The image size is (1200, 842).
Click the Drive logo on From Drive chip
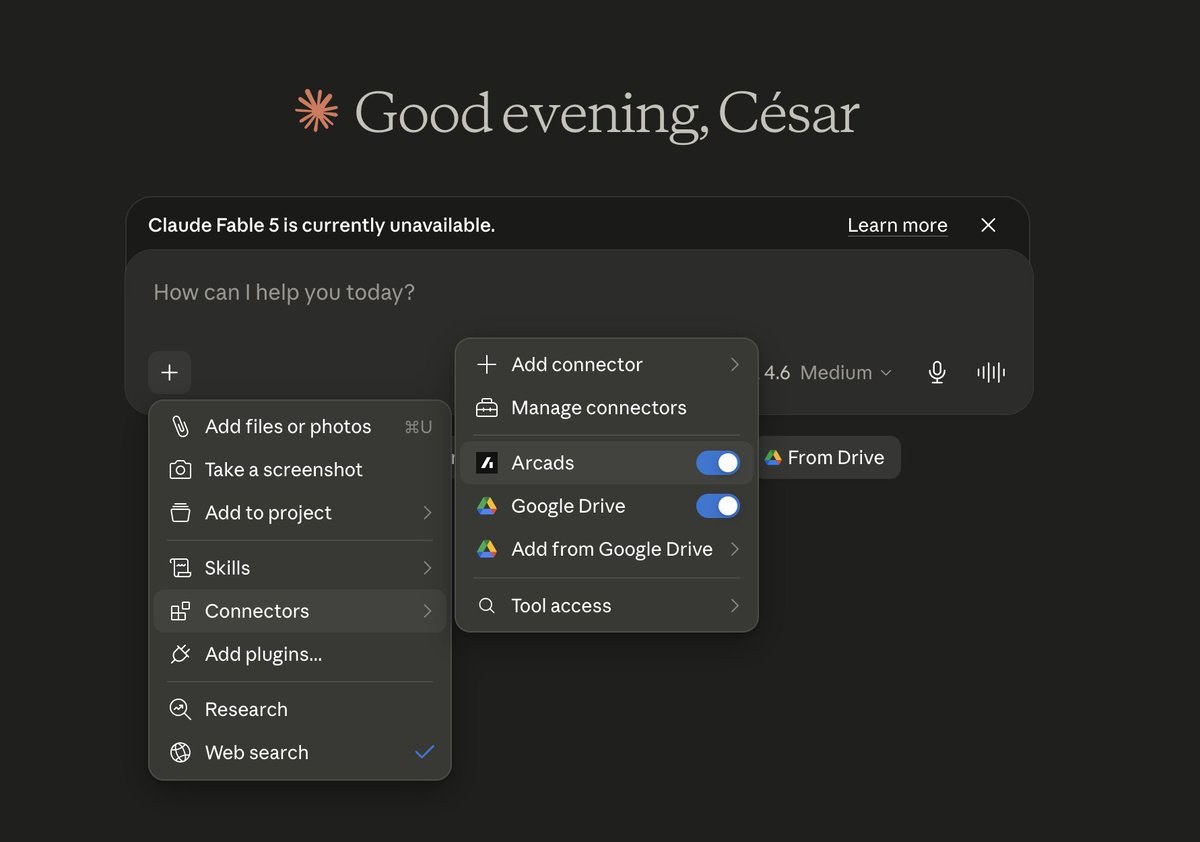click(773, 457)
